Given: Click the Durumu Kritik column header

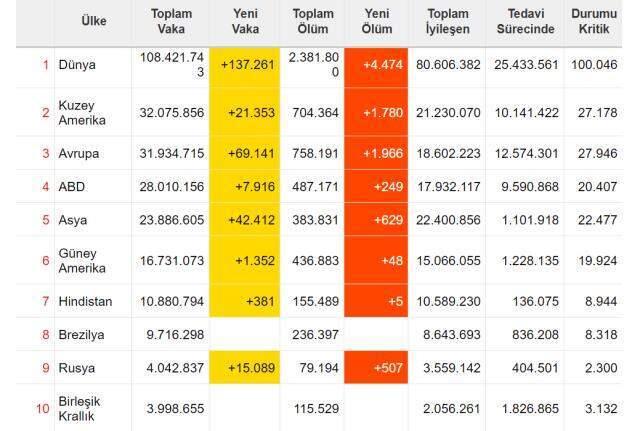Looking at the screenshot, I should pos(594,21).
